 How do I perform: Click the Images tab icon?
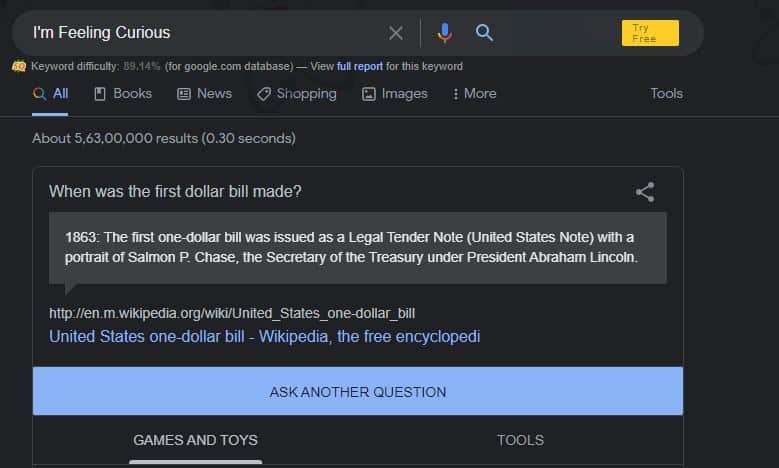[369, 94]
